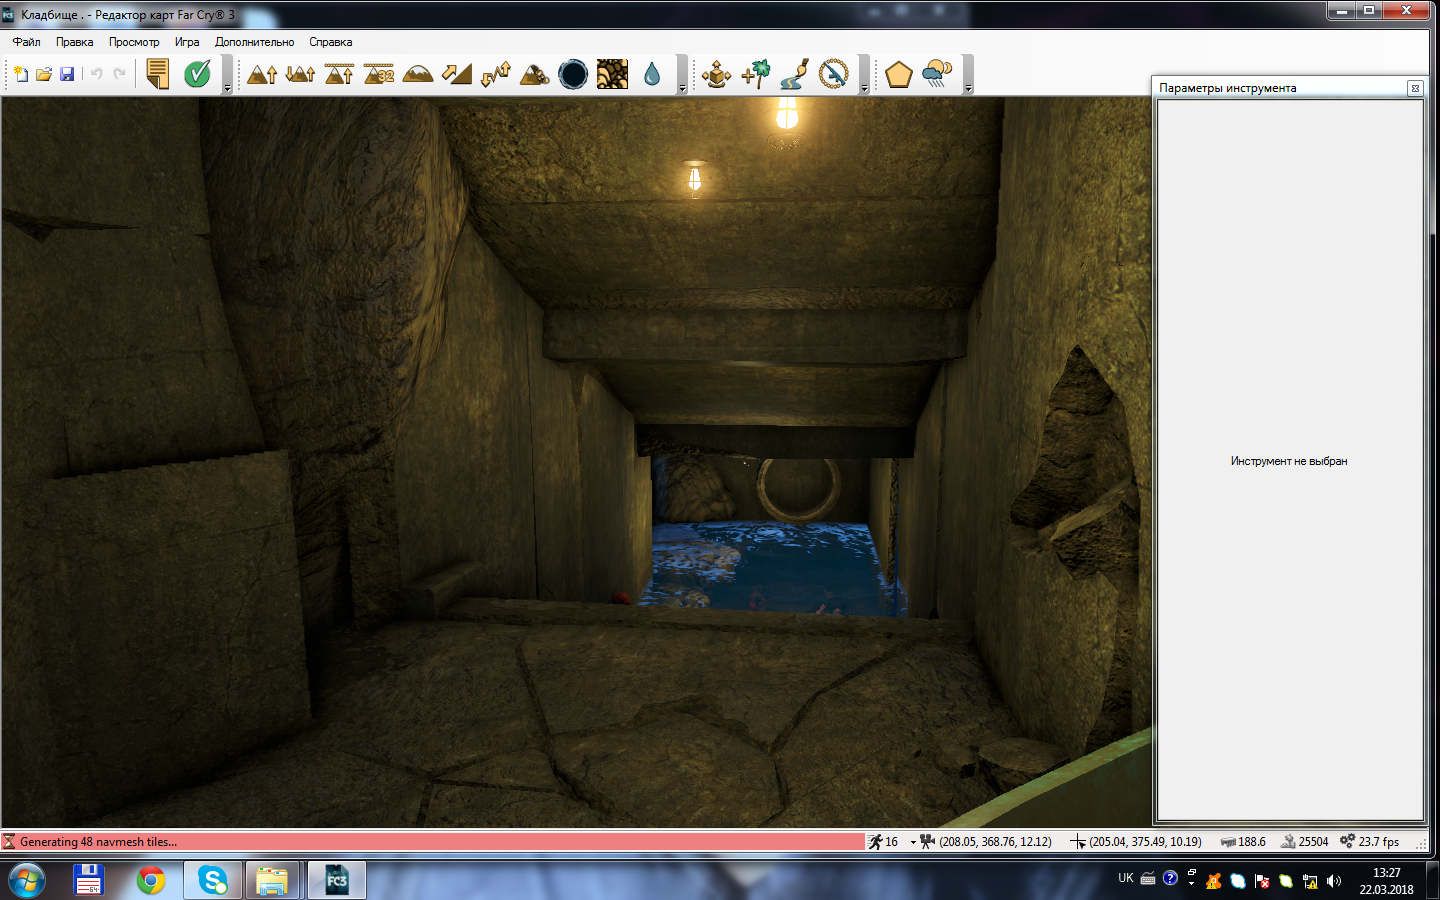Open the floppy disk app in taskbar

[x=89, y=880]
